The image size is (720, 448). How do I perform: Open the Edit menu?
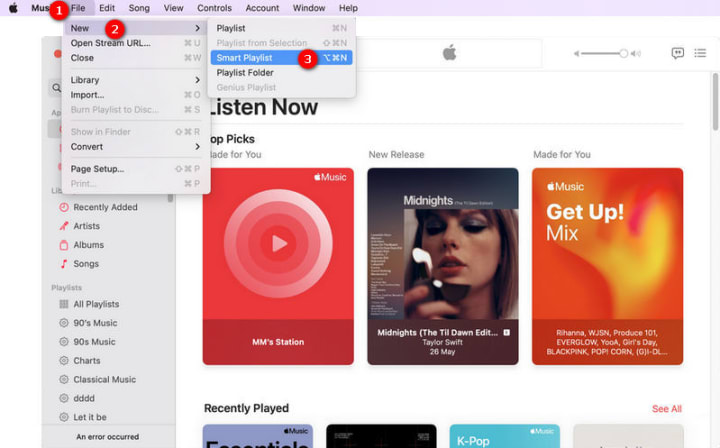point(107,8)
